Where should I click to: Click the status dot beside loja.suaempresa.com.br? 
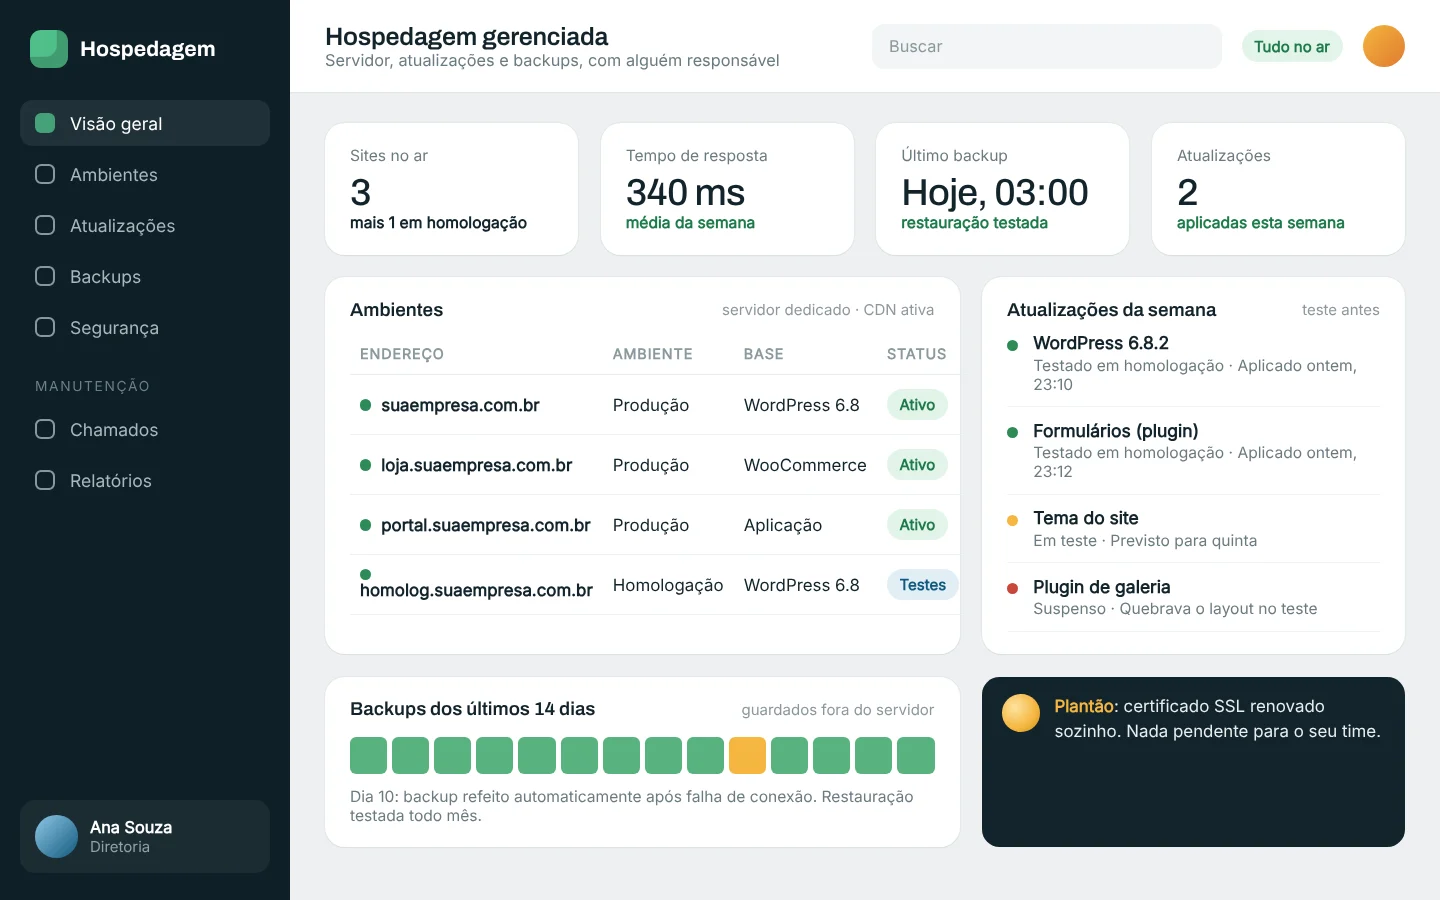coord(366,465)
